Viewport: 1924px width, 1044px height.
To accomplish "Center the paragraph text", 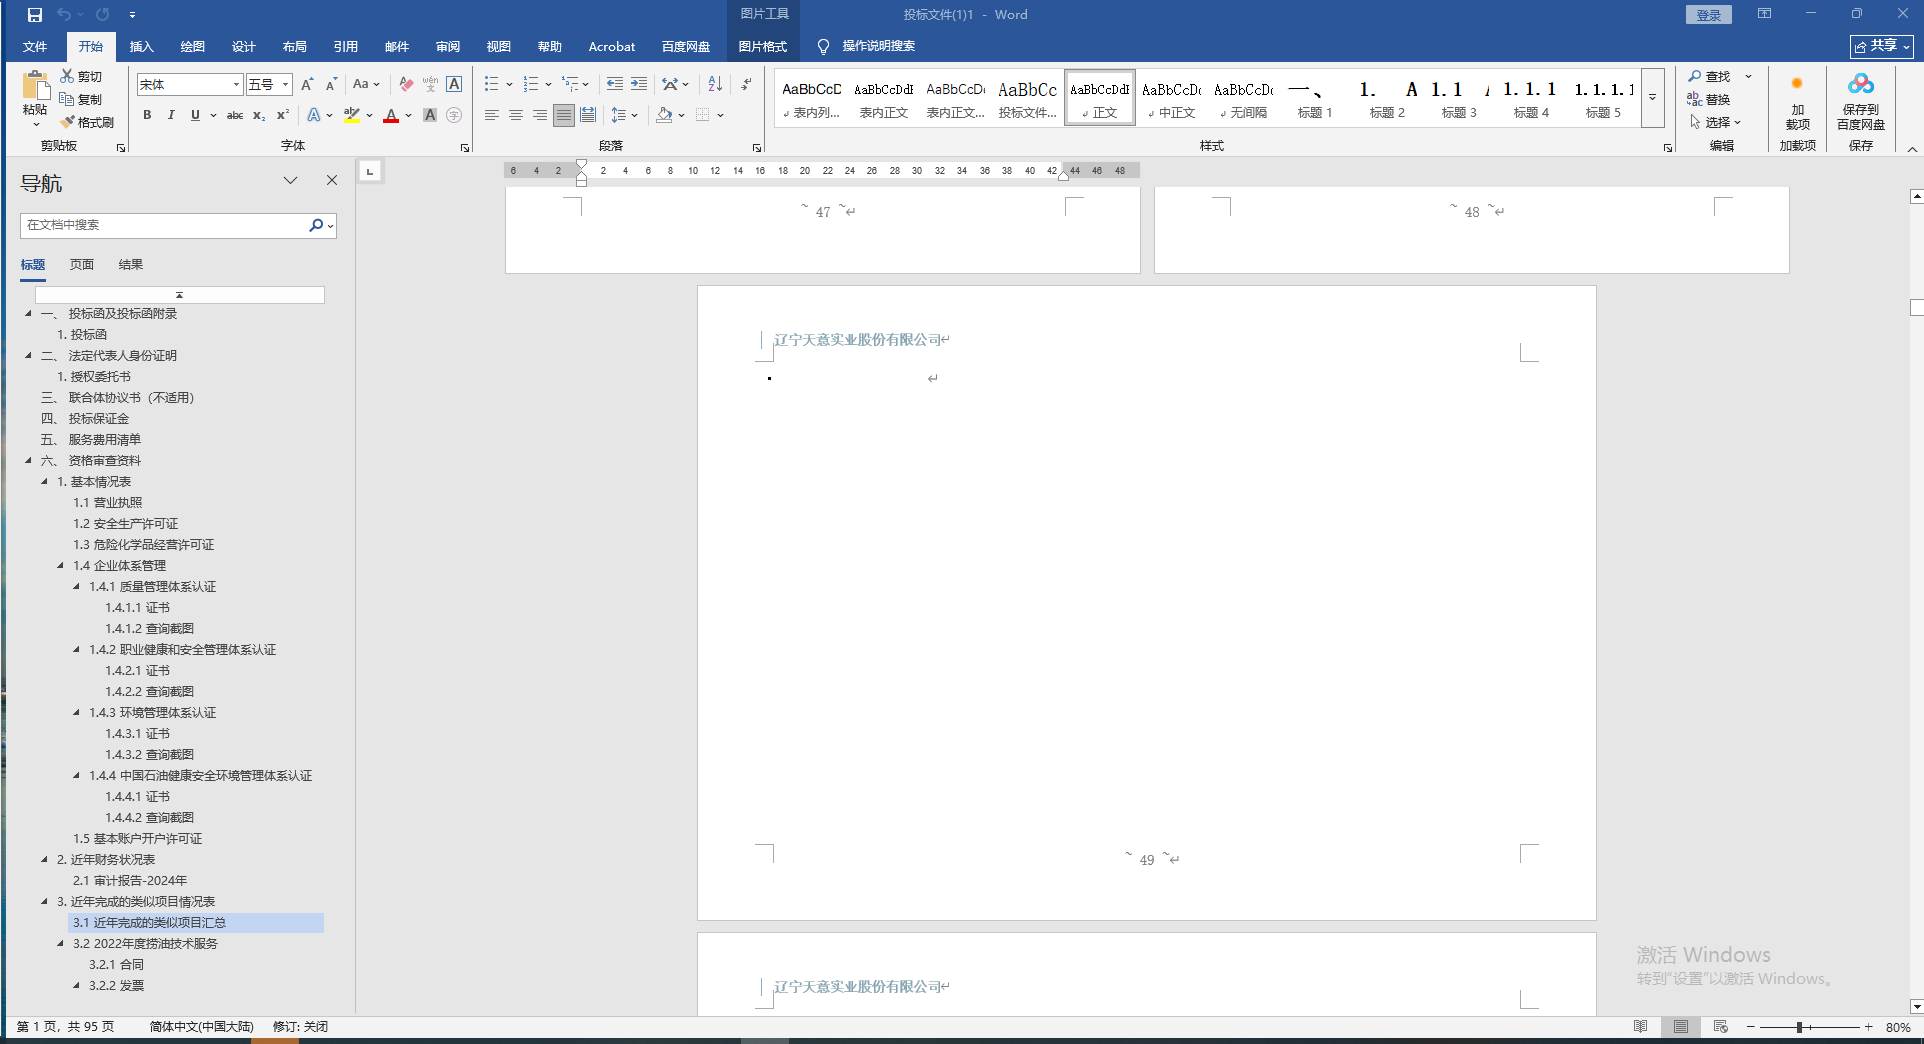I will click(x=516, y=115).
